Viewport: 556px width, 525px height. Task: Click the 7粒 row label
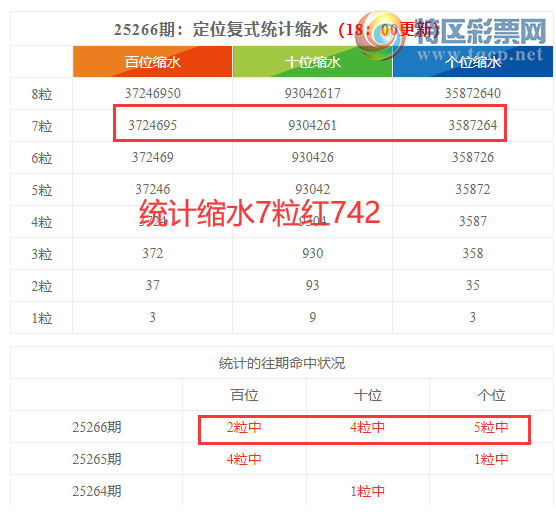pos(42,126)
